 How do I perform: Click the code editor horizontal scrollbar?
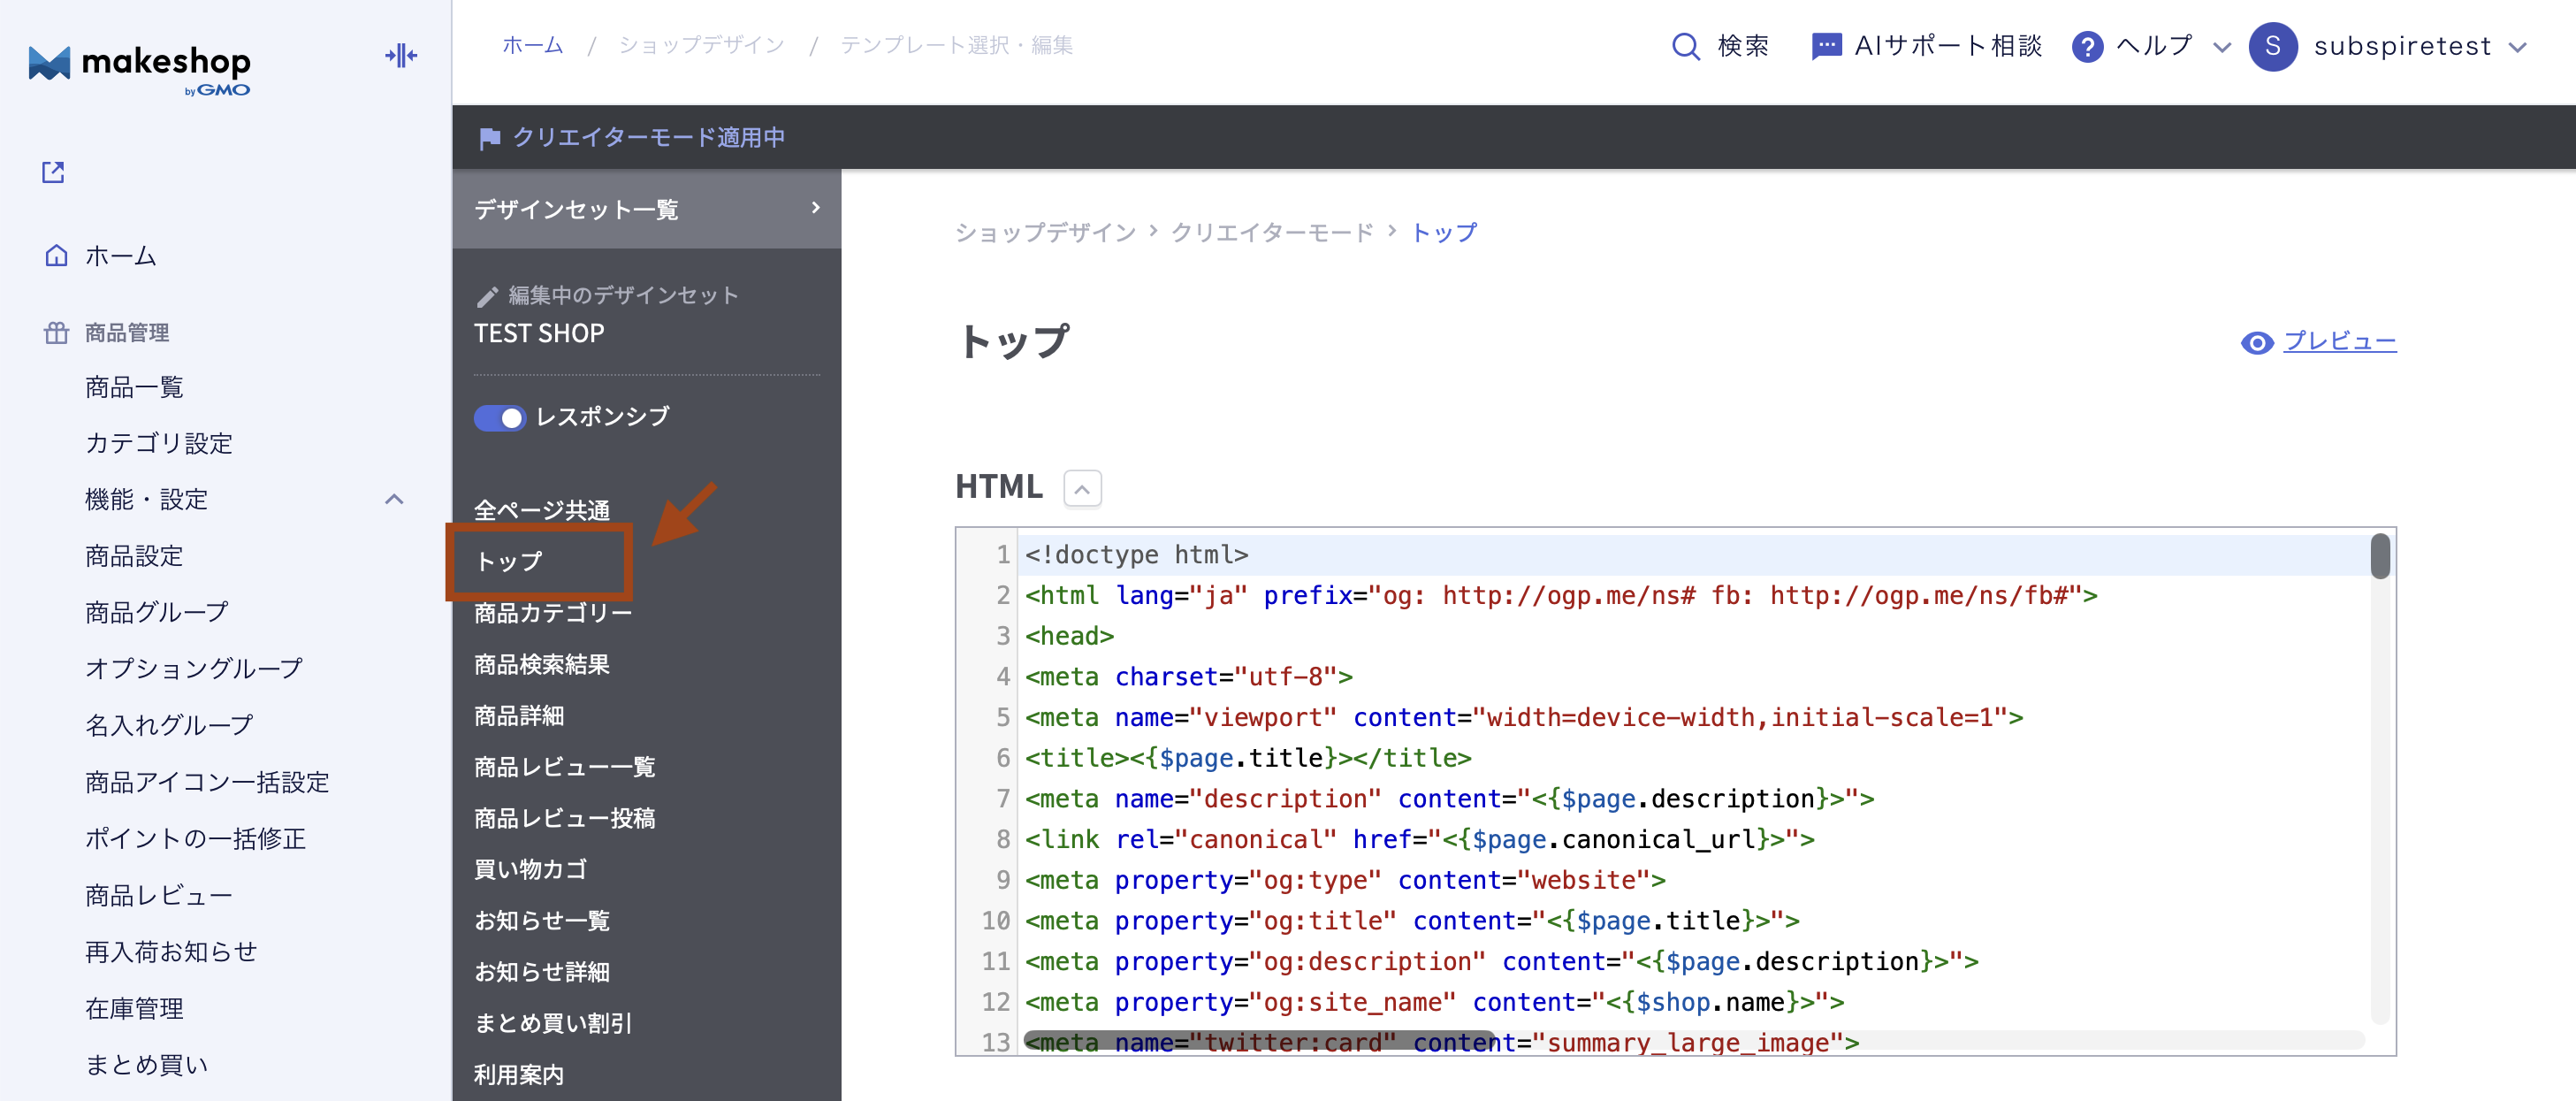click(1258, 1040)
